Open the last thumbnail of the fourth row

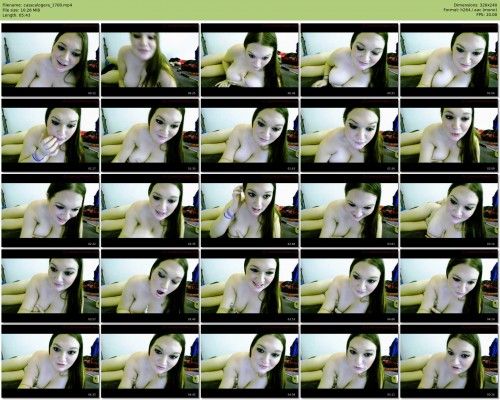pos(449,286)
